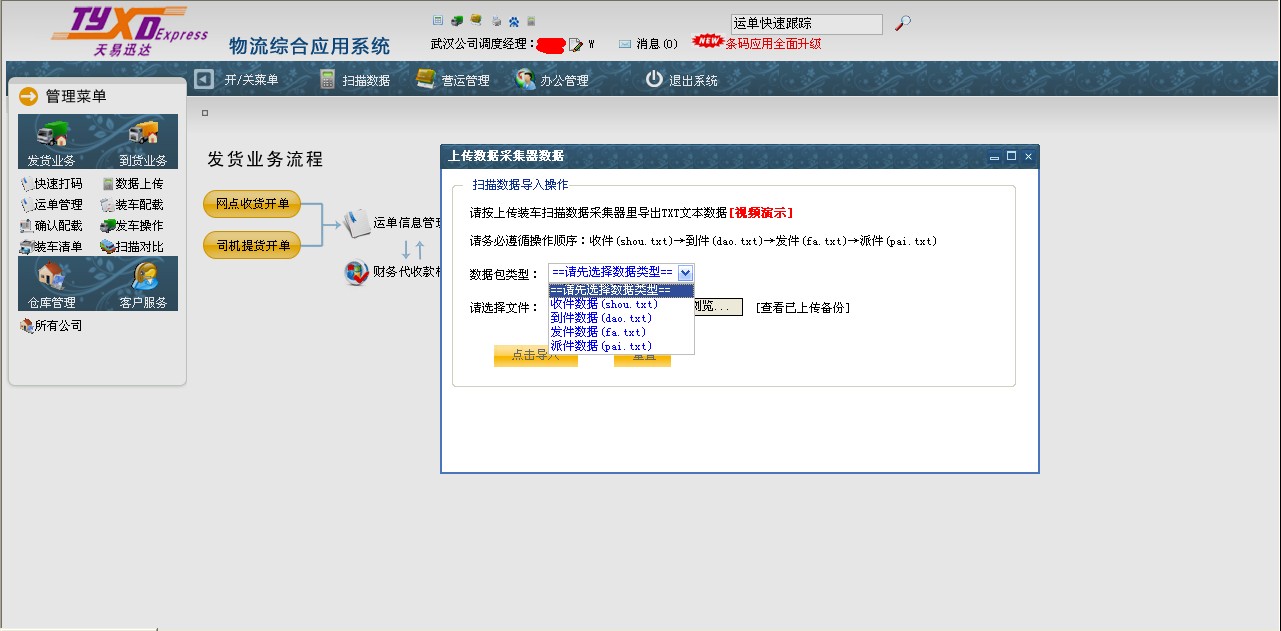The image size is (1281, 631).
Task: Open the 发货业务 truck icon
Action: (53, 136)
